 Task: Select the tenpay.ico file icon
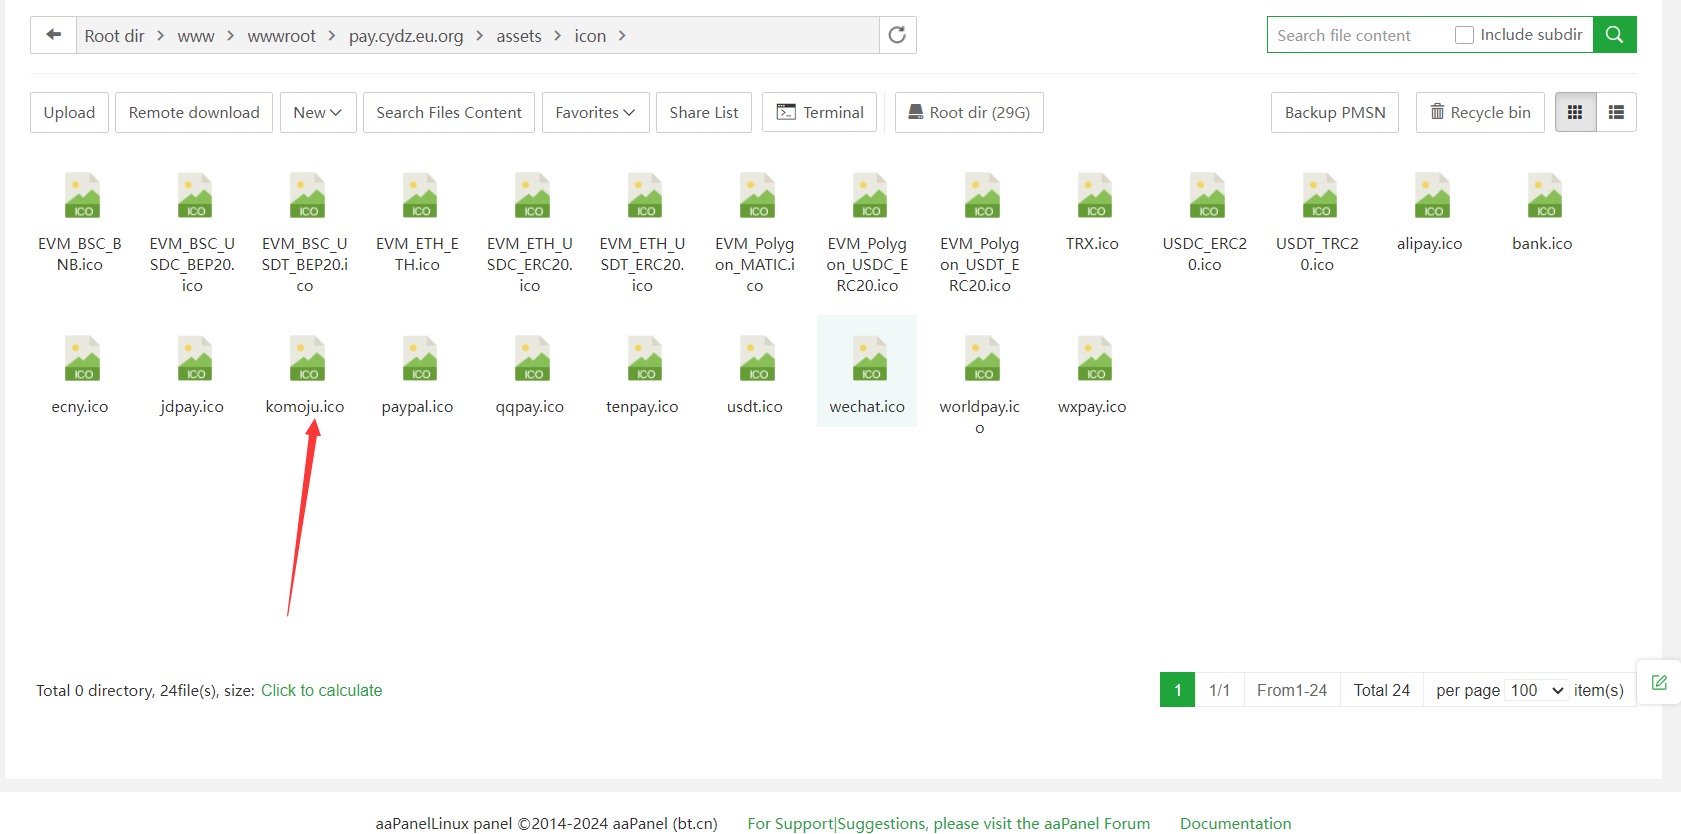(644, 359)
